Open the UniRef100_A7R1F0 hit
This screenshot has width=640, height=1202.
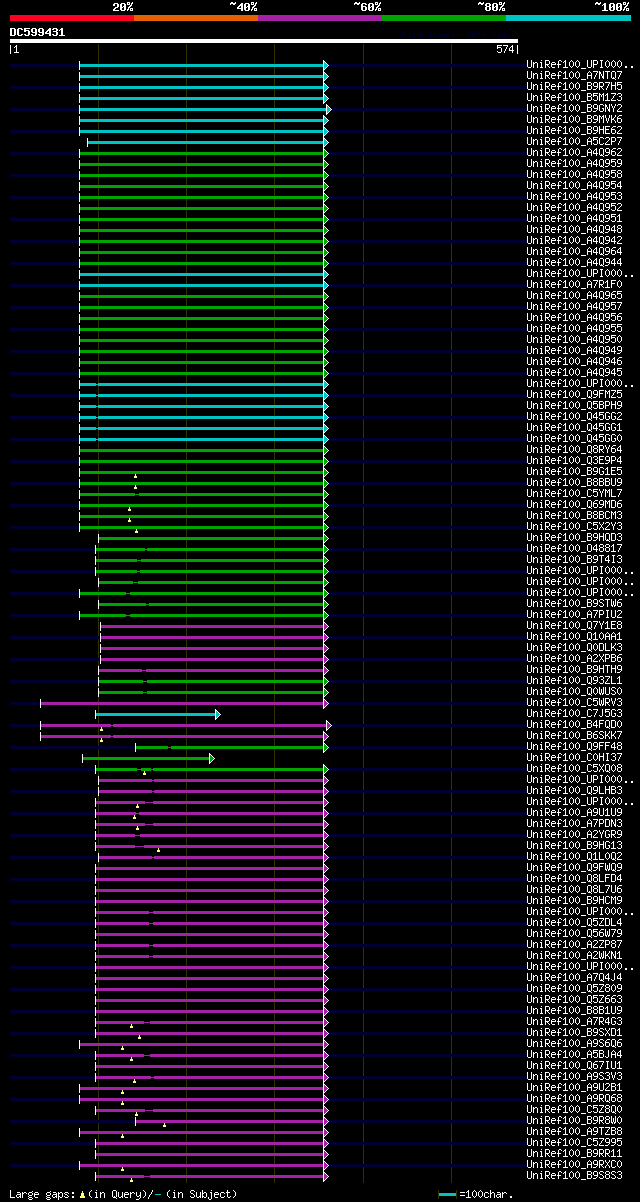pyautogui.click(x=574, y=284)
